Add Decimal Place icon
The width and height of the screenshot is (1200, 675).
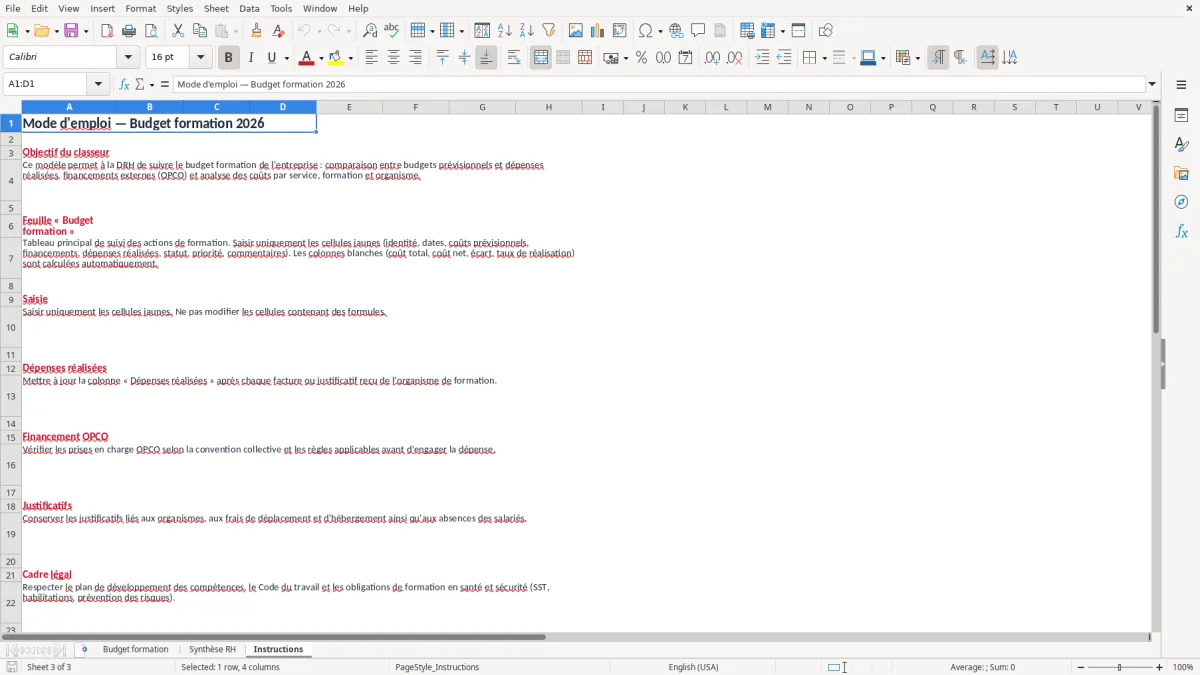point(712,58)
